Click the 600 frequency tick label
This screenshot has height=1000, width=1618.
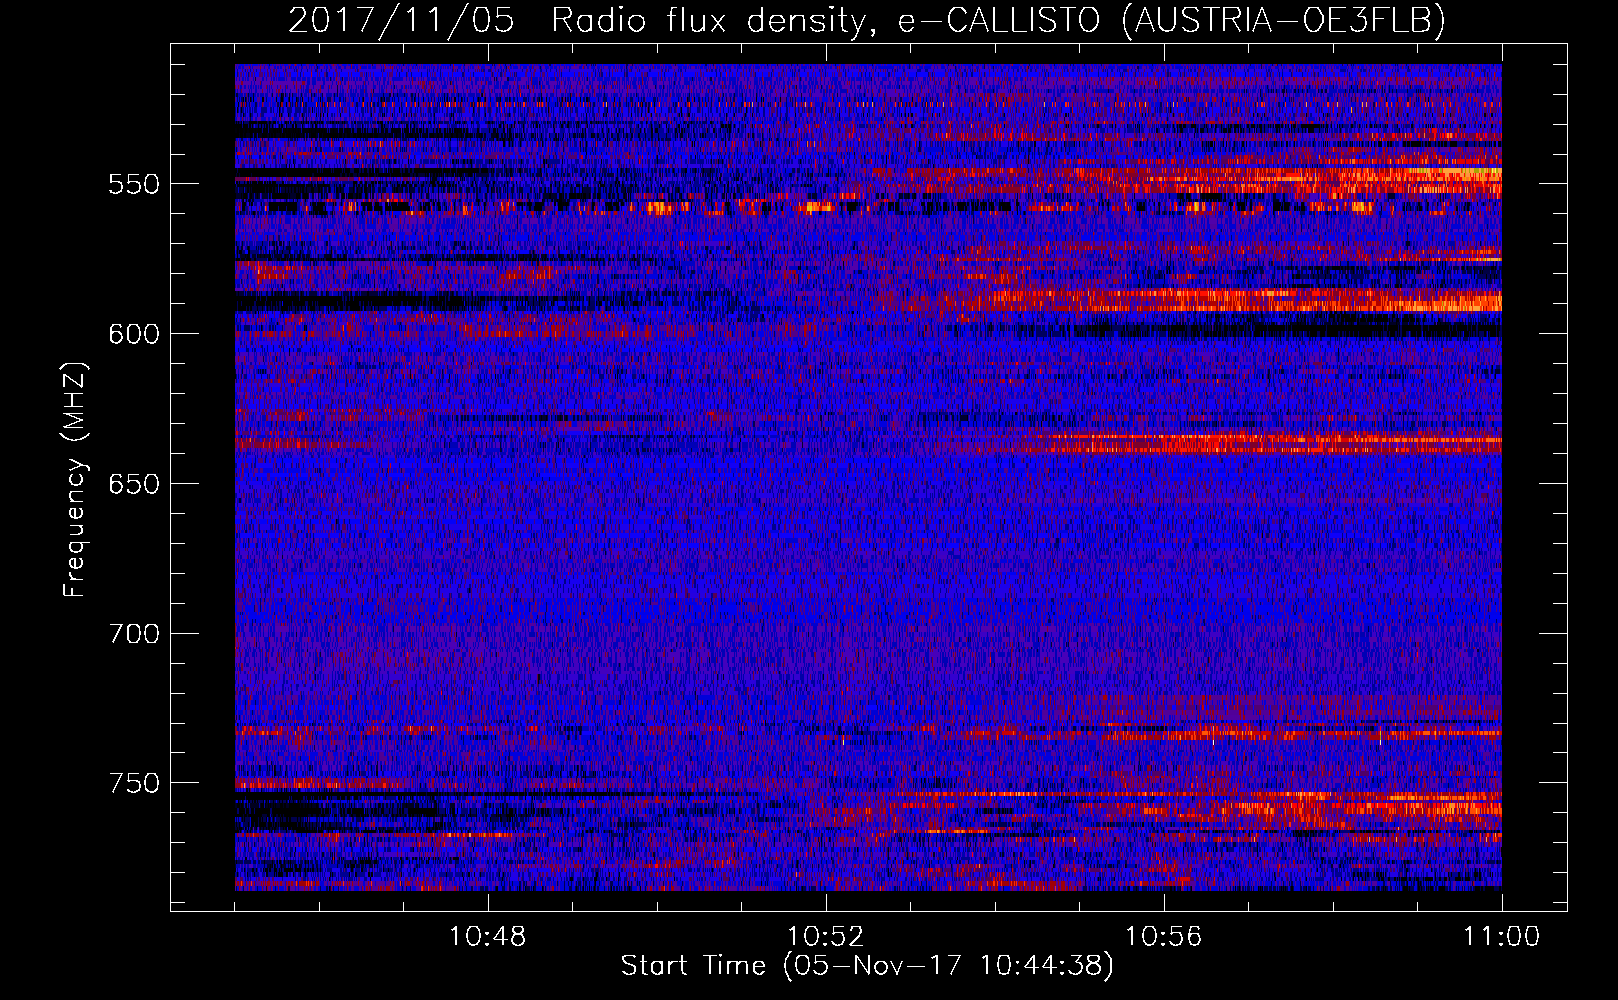[134, 334]
